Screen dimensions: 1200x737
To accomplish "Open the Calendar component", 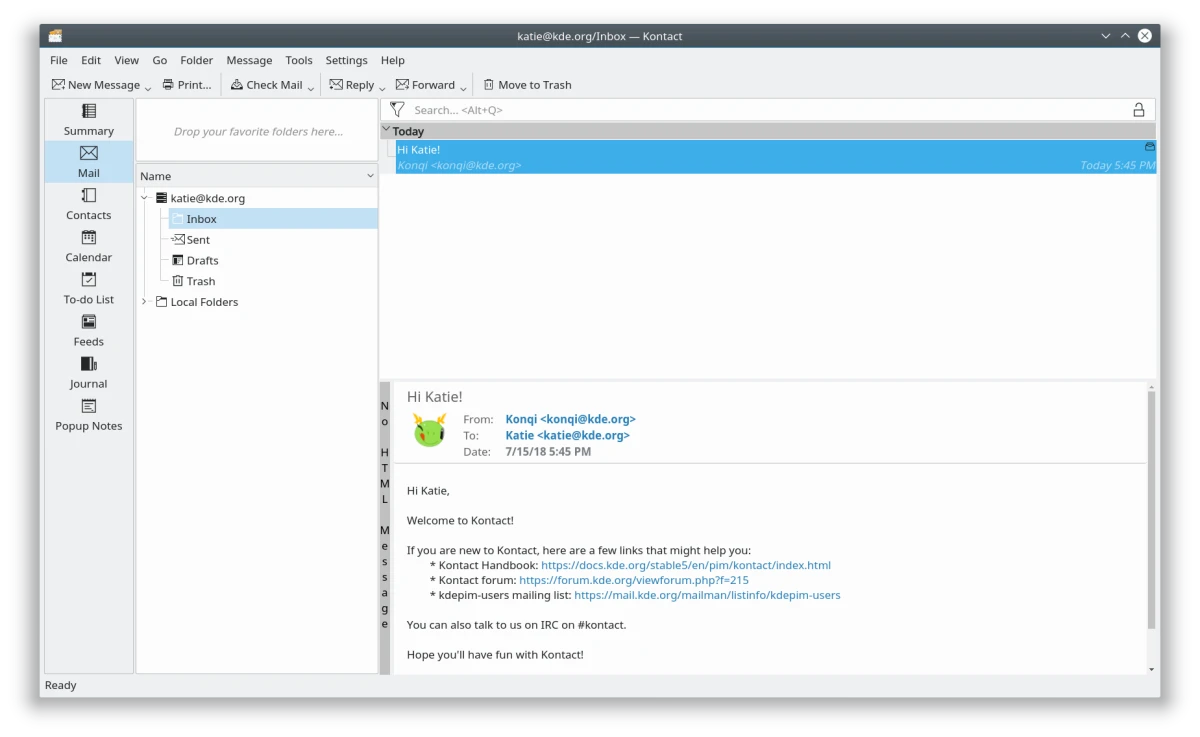I will (x=89, y=245).
